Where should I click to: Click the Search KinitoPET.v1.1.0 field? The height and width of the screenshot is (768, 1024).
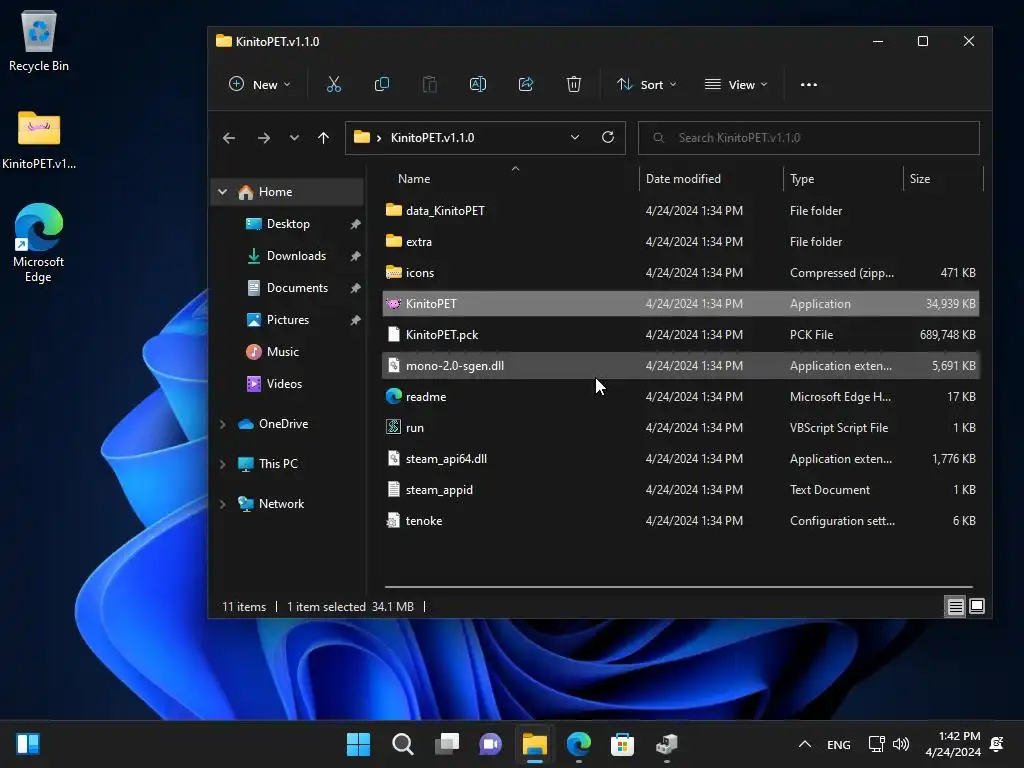[x=808, y=138]
